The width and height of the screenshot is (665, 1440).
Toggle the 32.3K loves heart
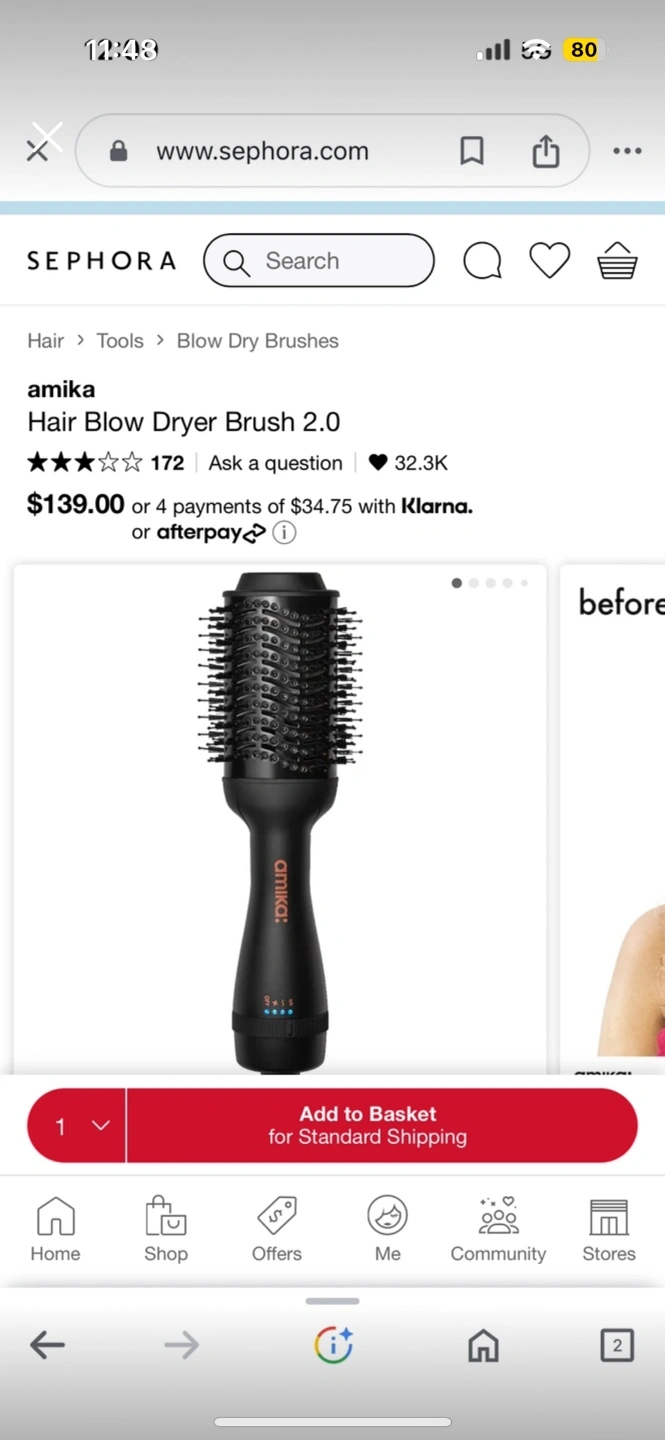click(x=377, y=462)
